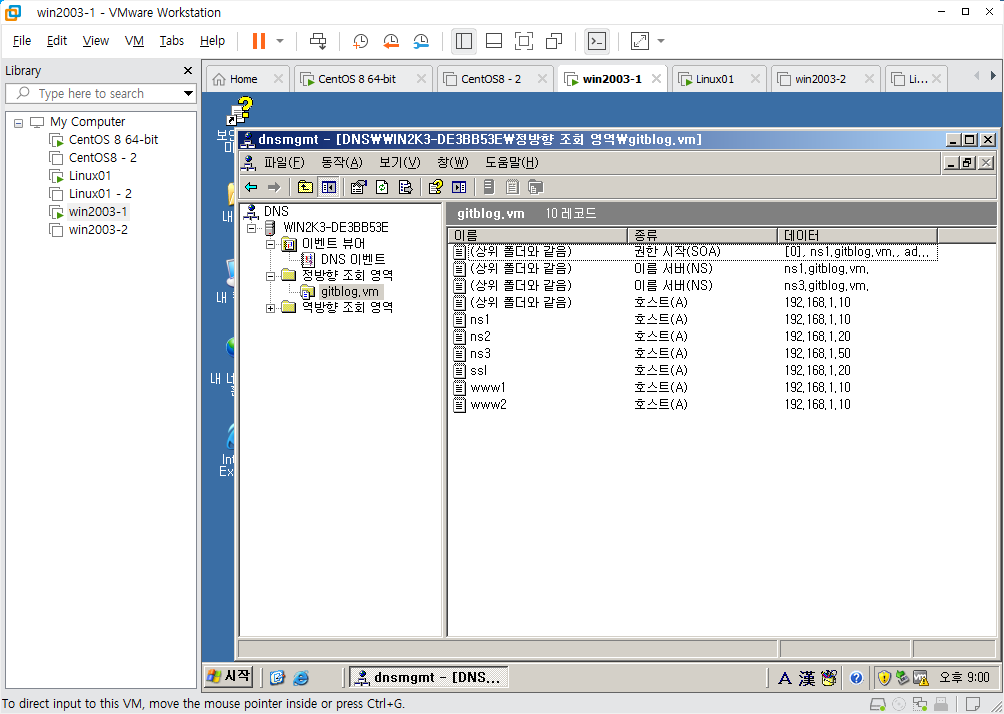
Task: Refresh the DNS view using toolbar icon
Action: 382,187
